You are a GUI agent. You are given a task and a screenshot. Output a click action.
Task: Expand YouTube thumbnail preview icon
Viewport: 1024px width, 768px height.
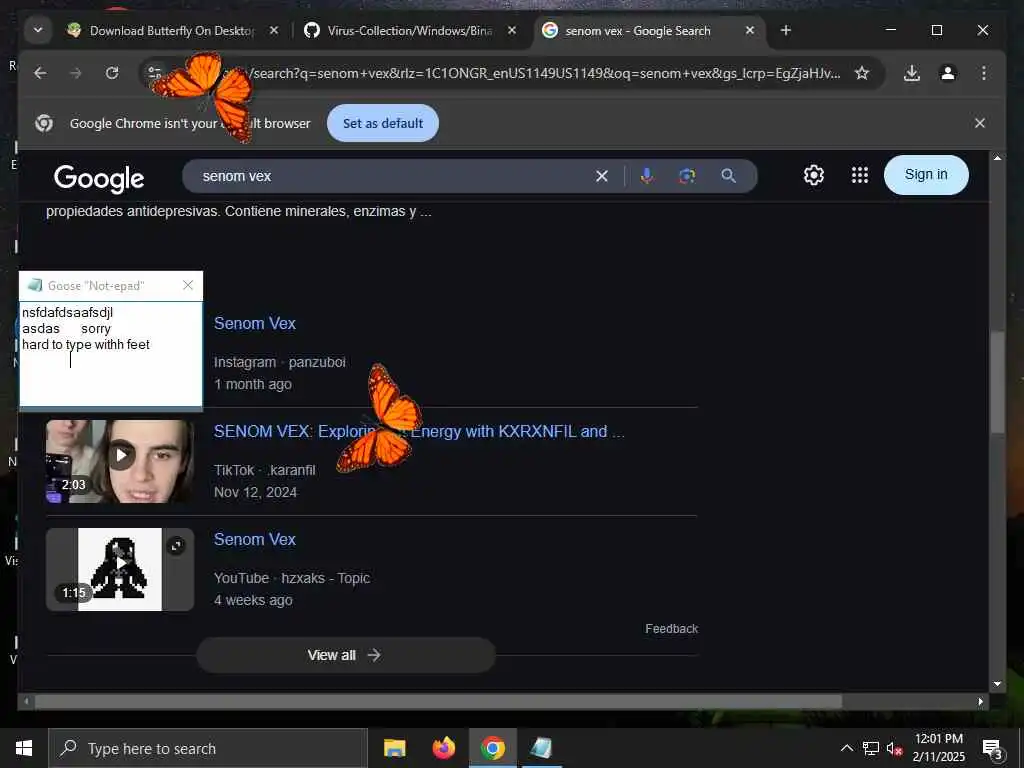click(176, 546)
